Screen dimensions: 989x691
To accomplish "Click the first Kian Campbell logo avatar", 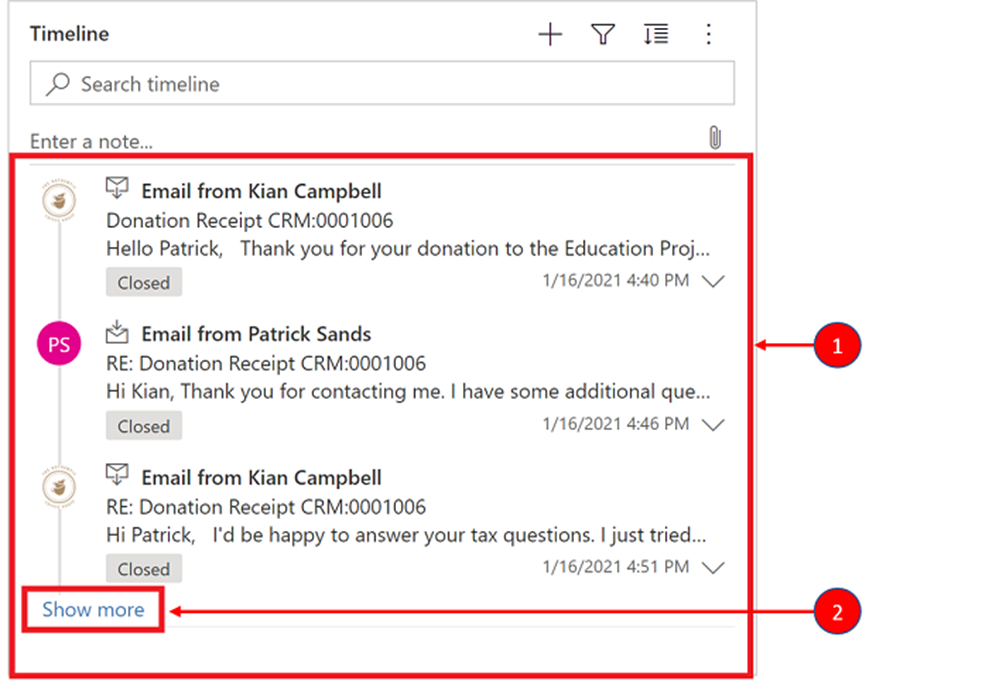I will point(59,201).
